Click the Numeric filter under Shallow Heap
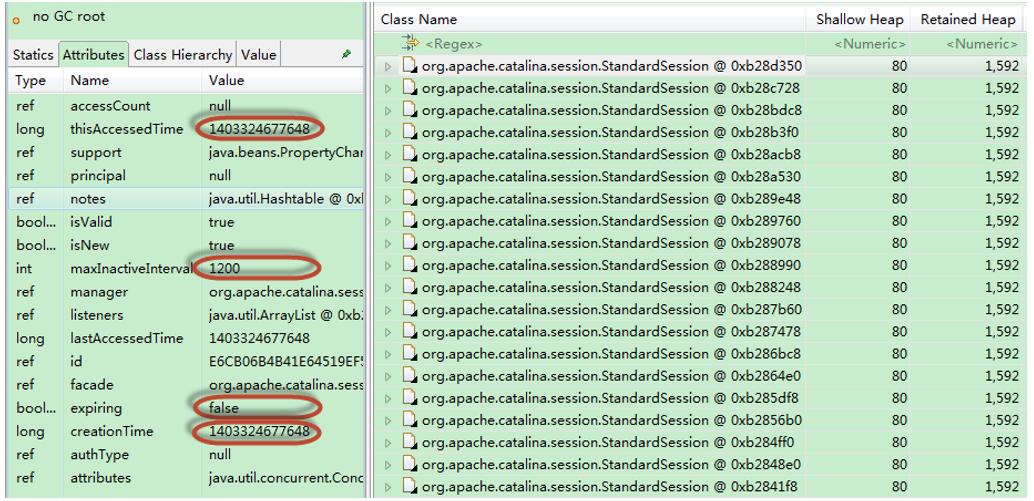Image resolution: width=1034 pixels, height=501 pixels. pyautogui.click(x=870, y=44)
